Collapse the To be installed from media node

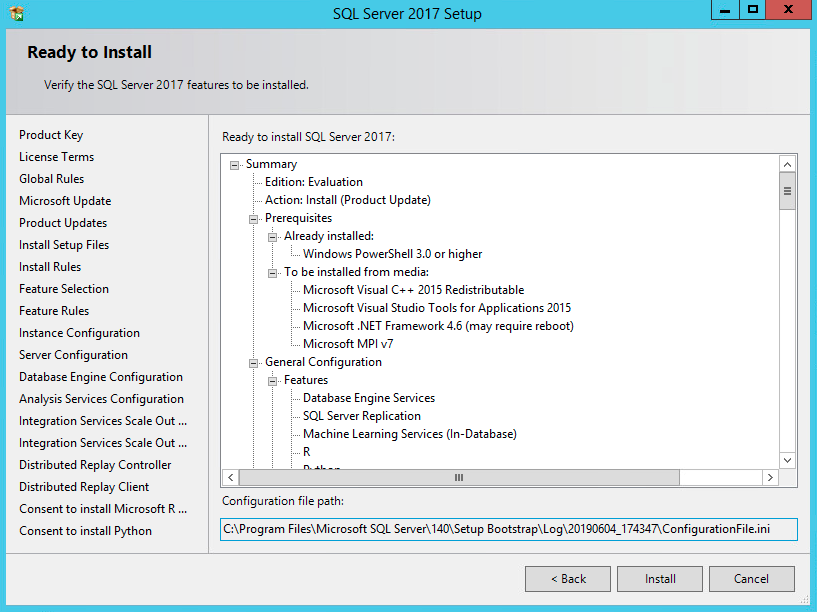(x=273, y=273)
